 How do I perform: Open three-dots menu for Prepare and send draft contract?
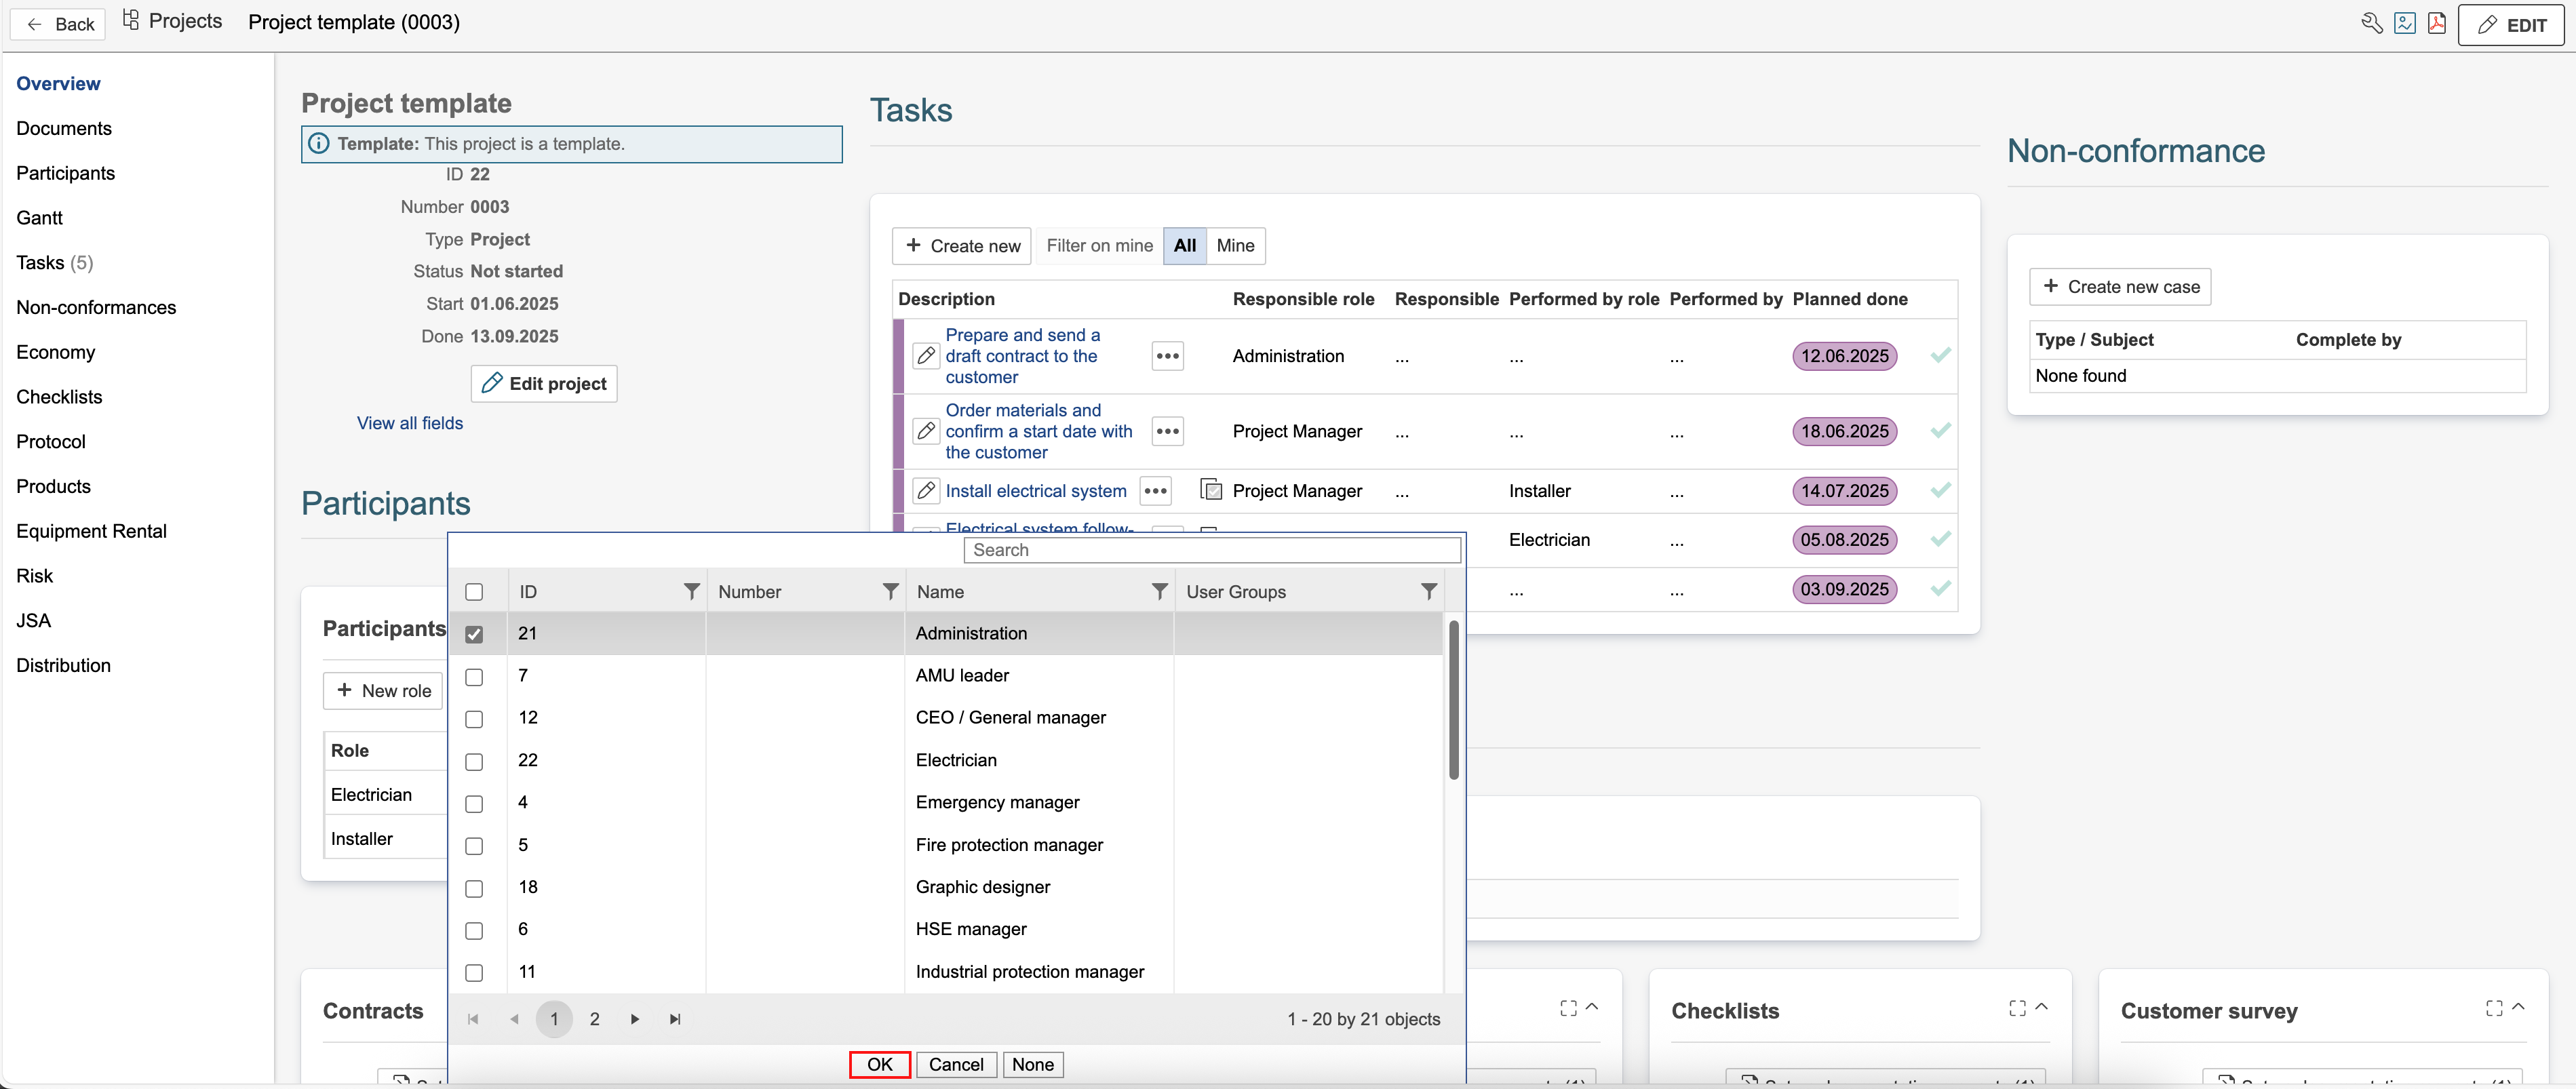coord(1167,356)
